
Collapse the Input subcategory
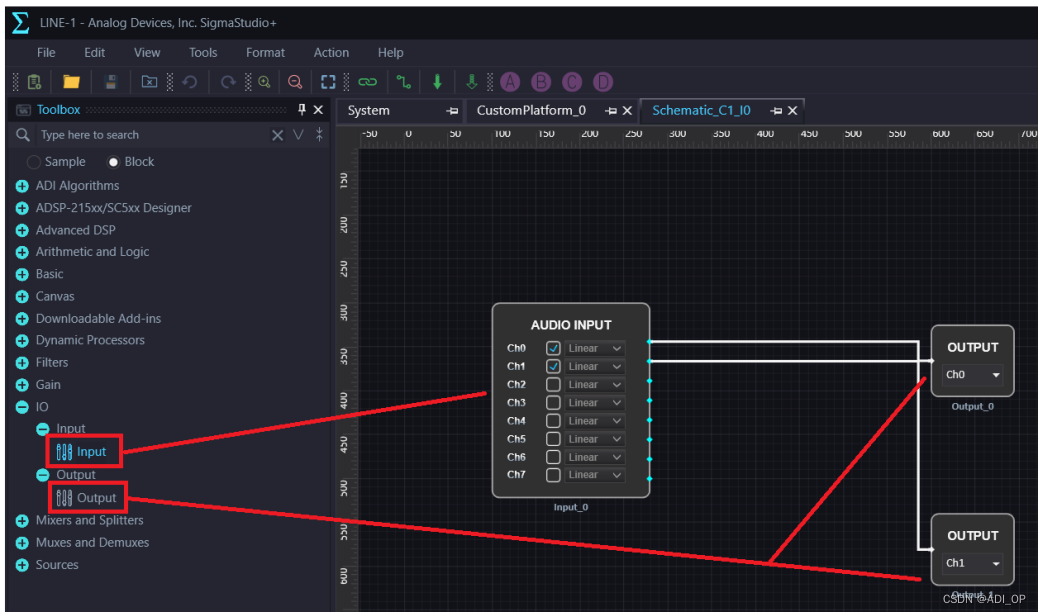click(43, 429)
